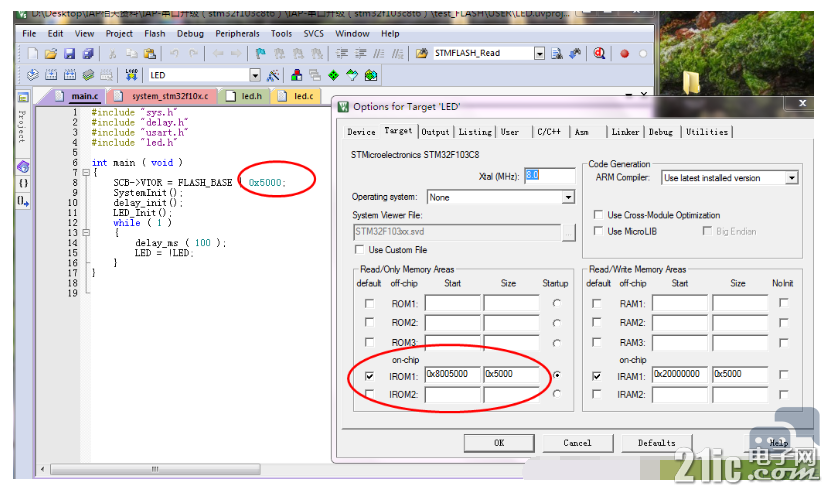Switch to the Output tab
Viewport: 828px width, 490px height.
click(x=435, y=132)
